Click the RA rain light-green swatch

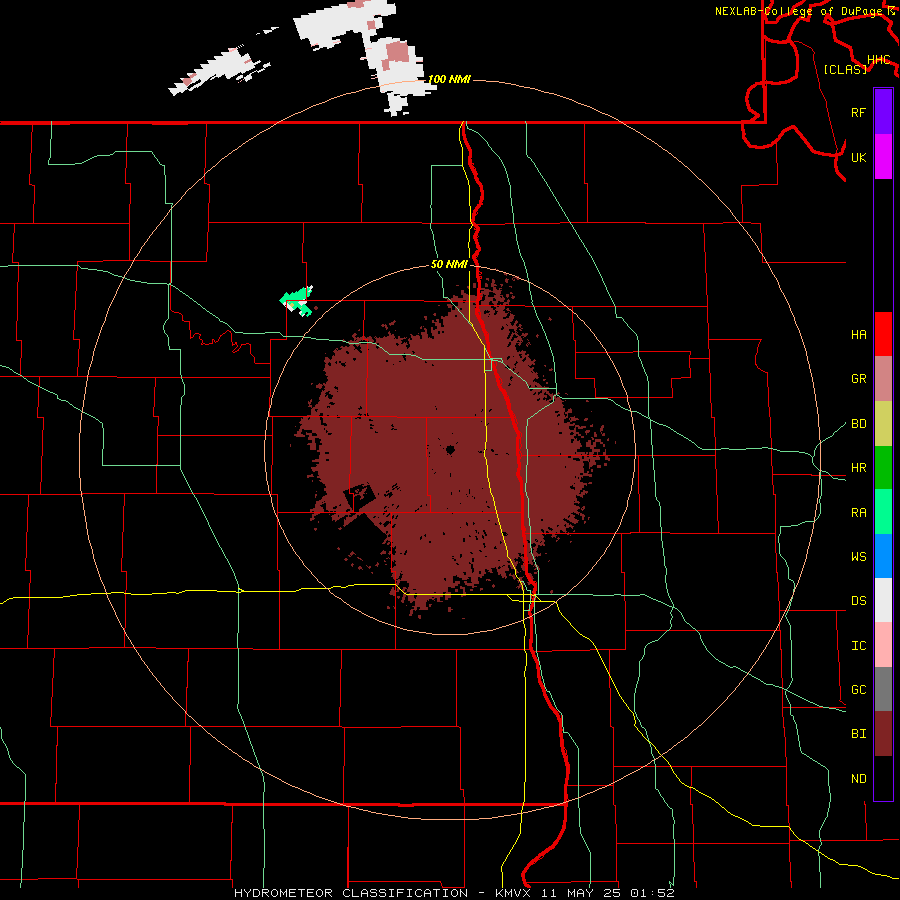[x=883, y=511]
